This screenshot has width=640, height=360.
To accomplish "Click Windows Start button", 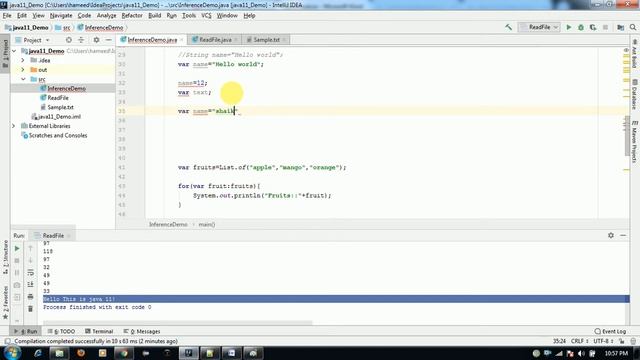I will tap(12, 353).
